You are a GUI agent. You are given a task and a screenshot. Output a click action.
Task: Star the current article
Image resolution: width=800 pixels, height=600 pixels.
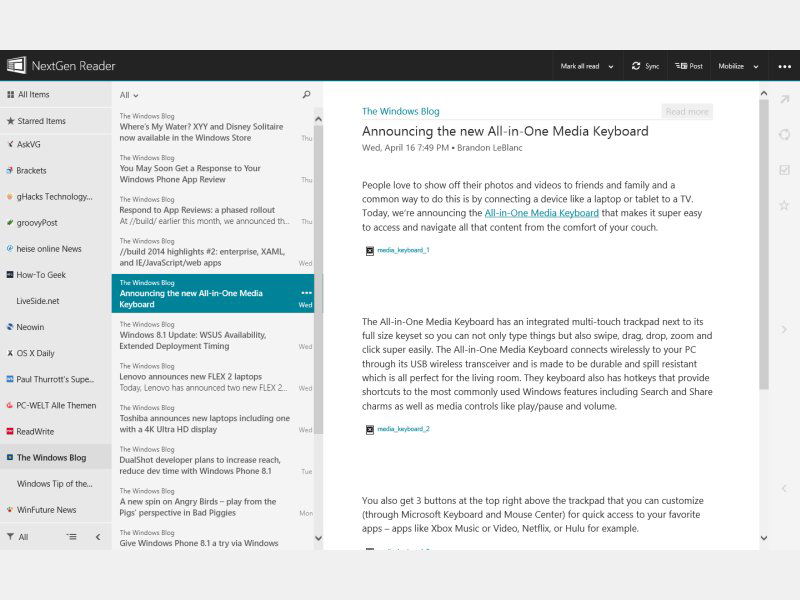point(784,206)
